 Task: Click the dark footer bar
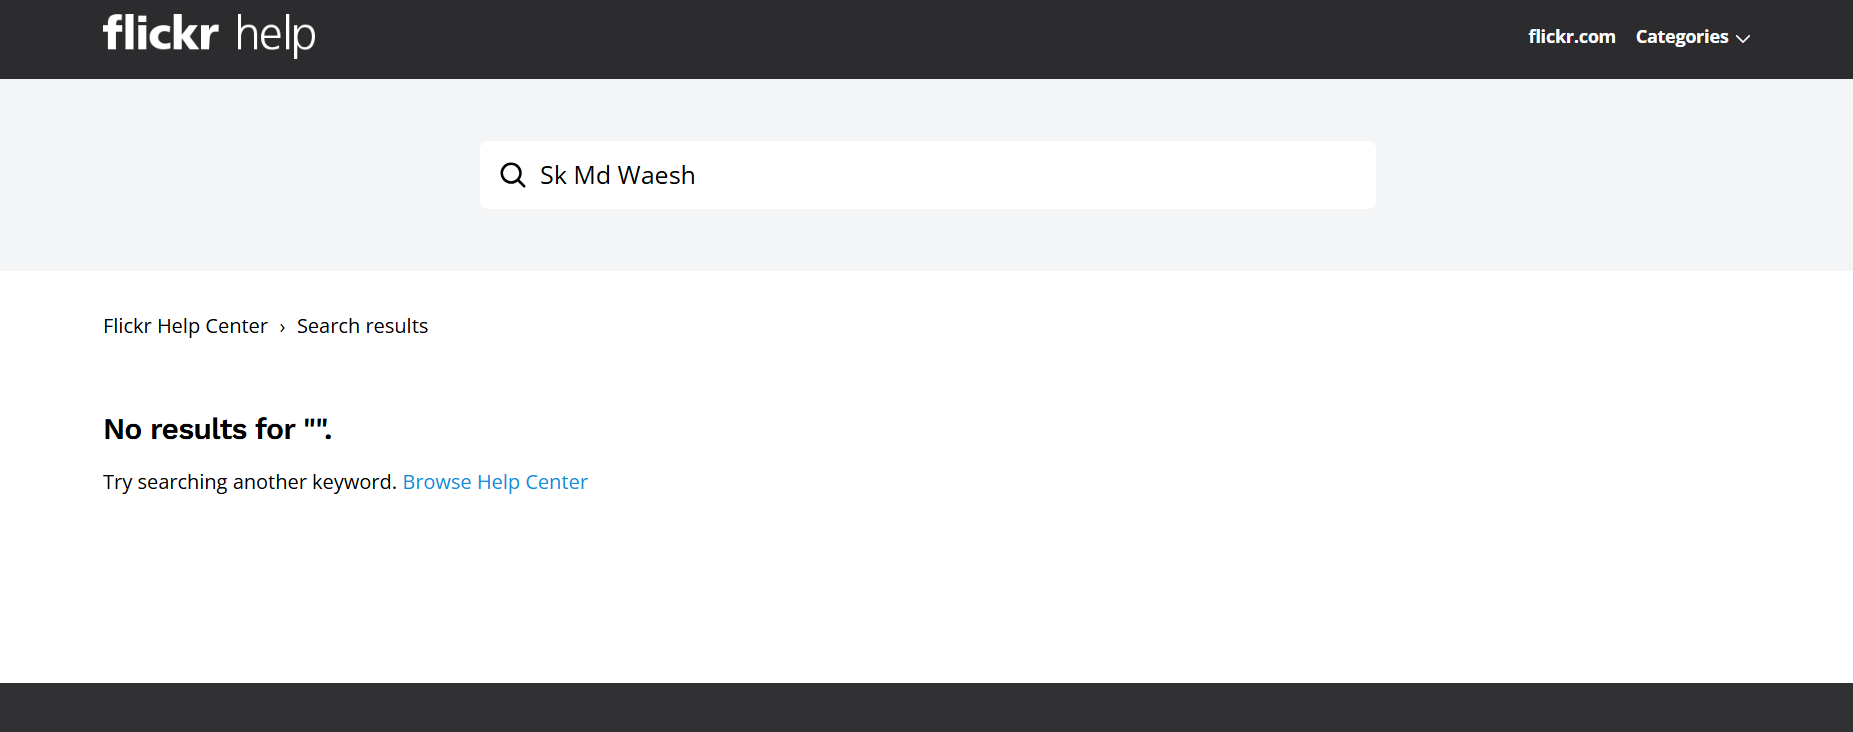[926, 707]
